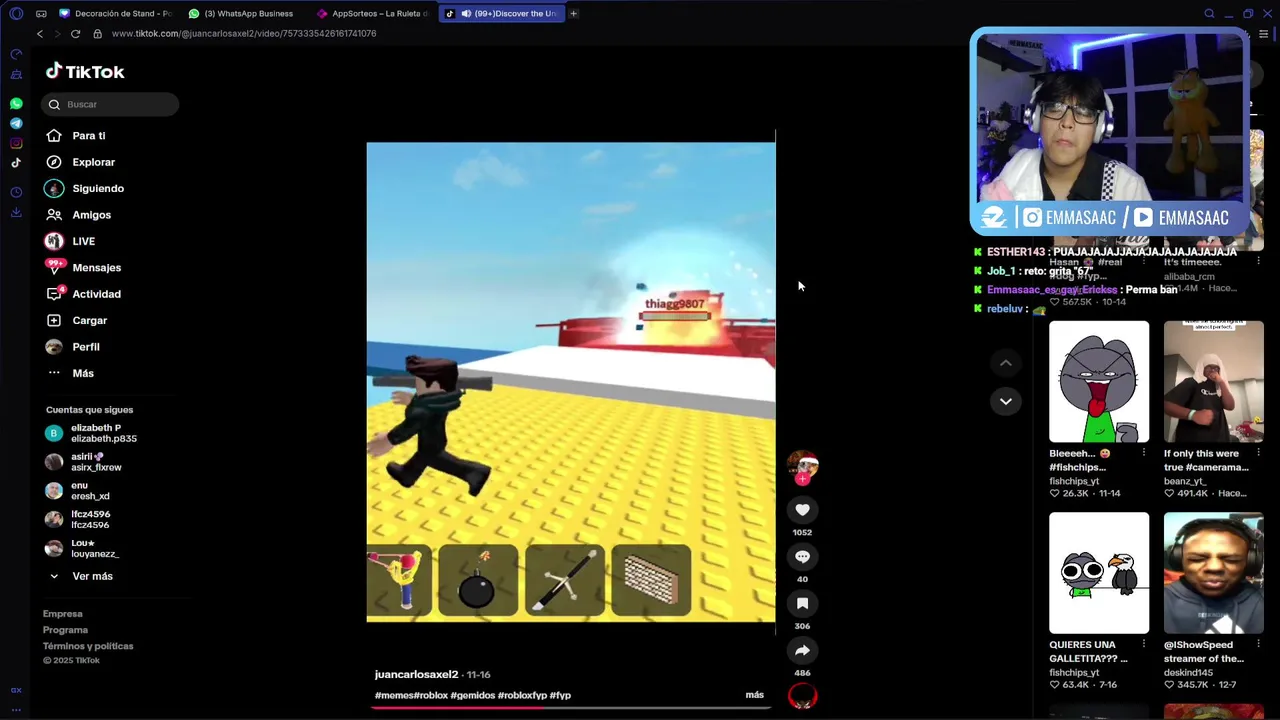The width and height of the screenshot is (1280, 720).
Task: Open the spinning sound disc icon
Action: [802, 697]
